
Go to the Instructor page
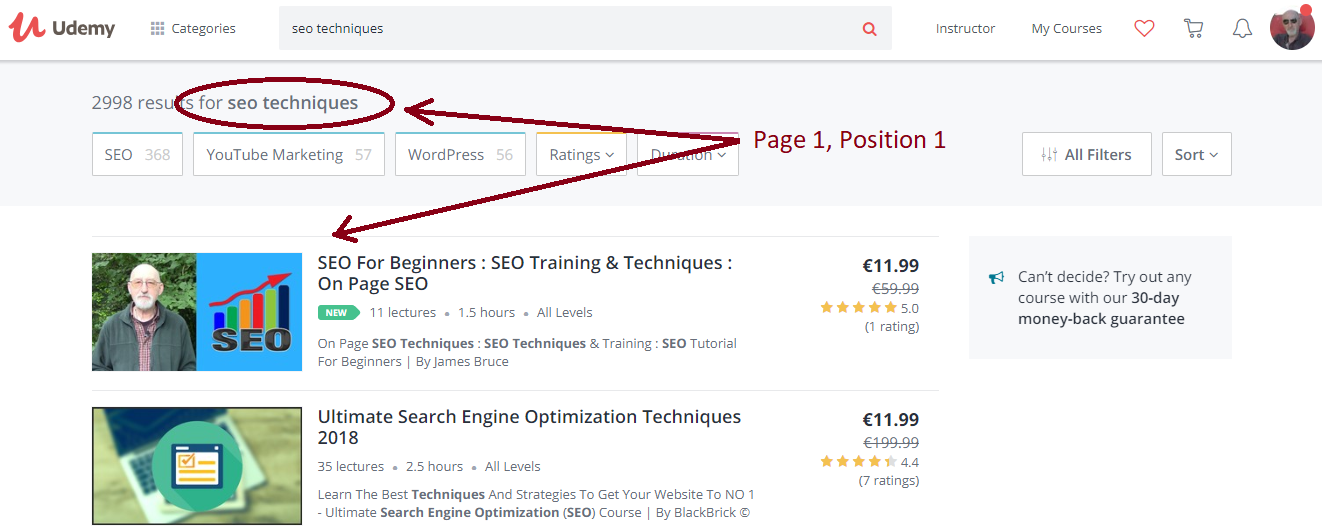[965, 29]
